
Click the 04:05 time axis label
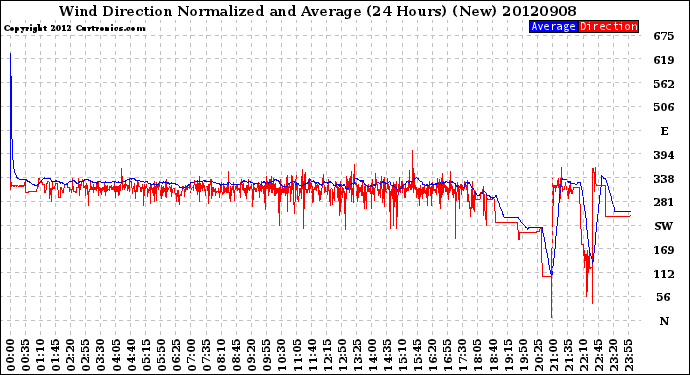[116, 355]
